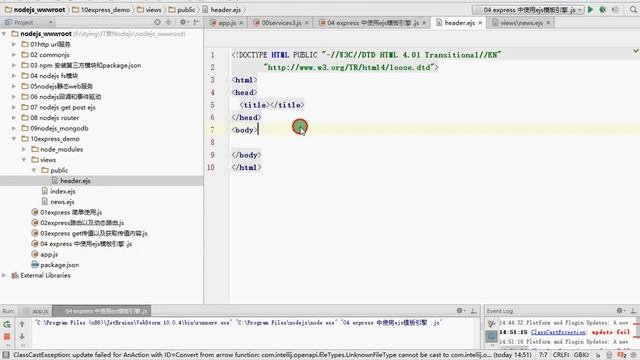Click line number 5 in the gutter
Image resolution: width=640 pixels, height=360 pixels.
212,105
